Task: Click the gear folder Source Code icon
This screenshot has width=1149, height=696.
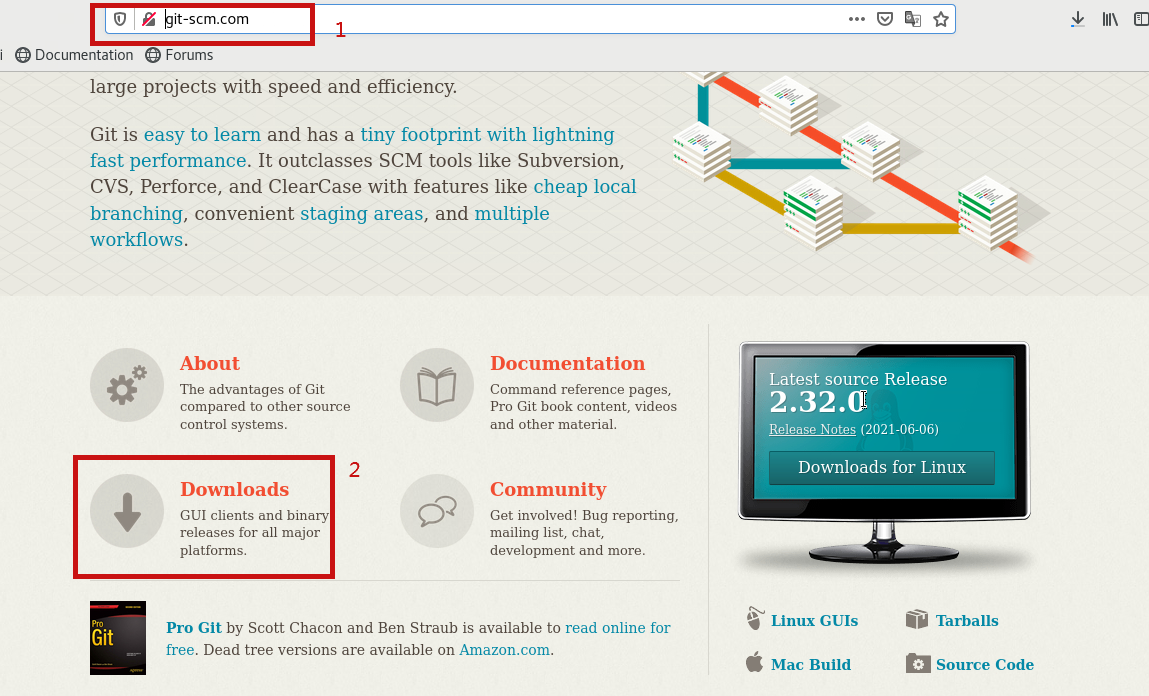Action: click(917, 663)
